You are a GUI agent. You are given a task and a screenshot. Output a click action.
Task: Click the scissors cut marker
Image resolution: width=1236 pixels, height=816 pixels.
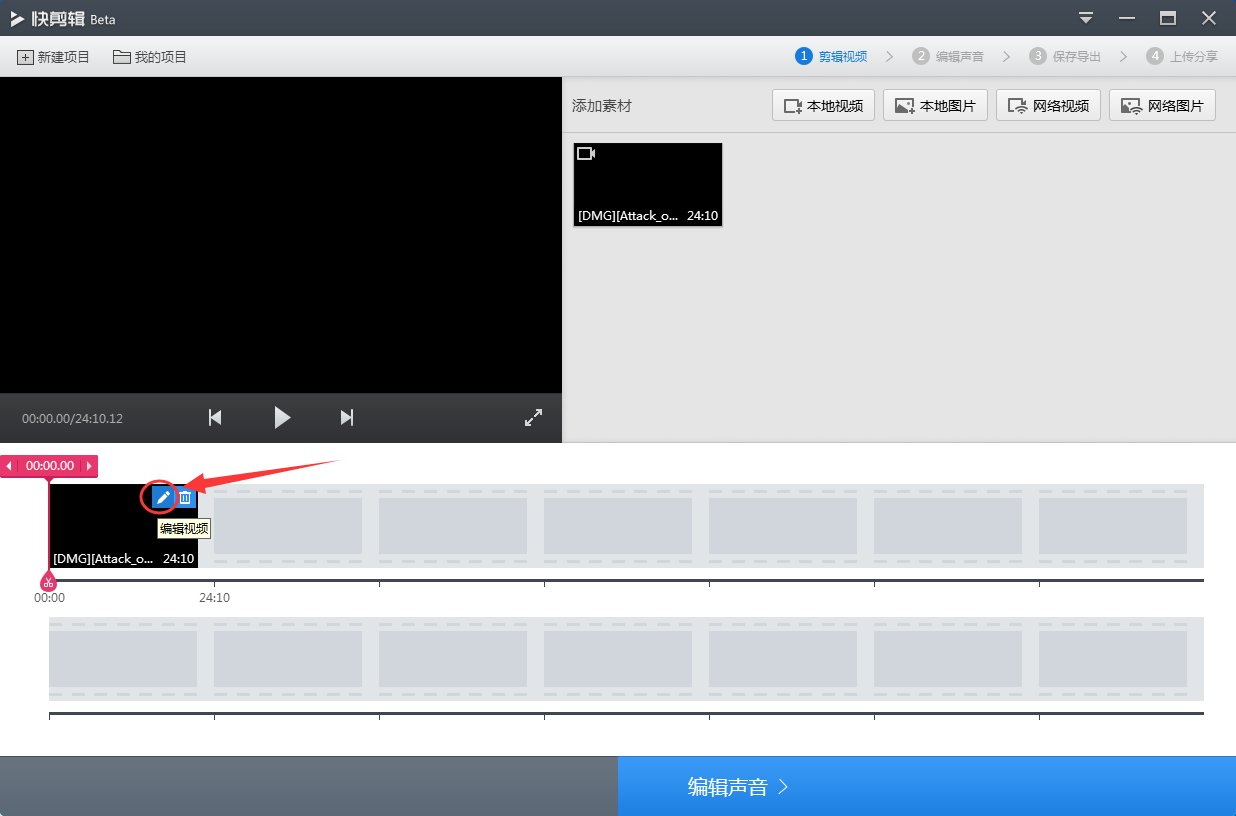47,582
